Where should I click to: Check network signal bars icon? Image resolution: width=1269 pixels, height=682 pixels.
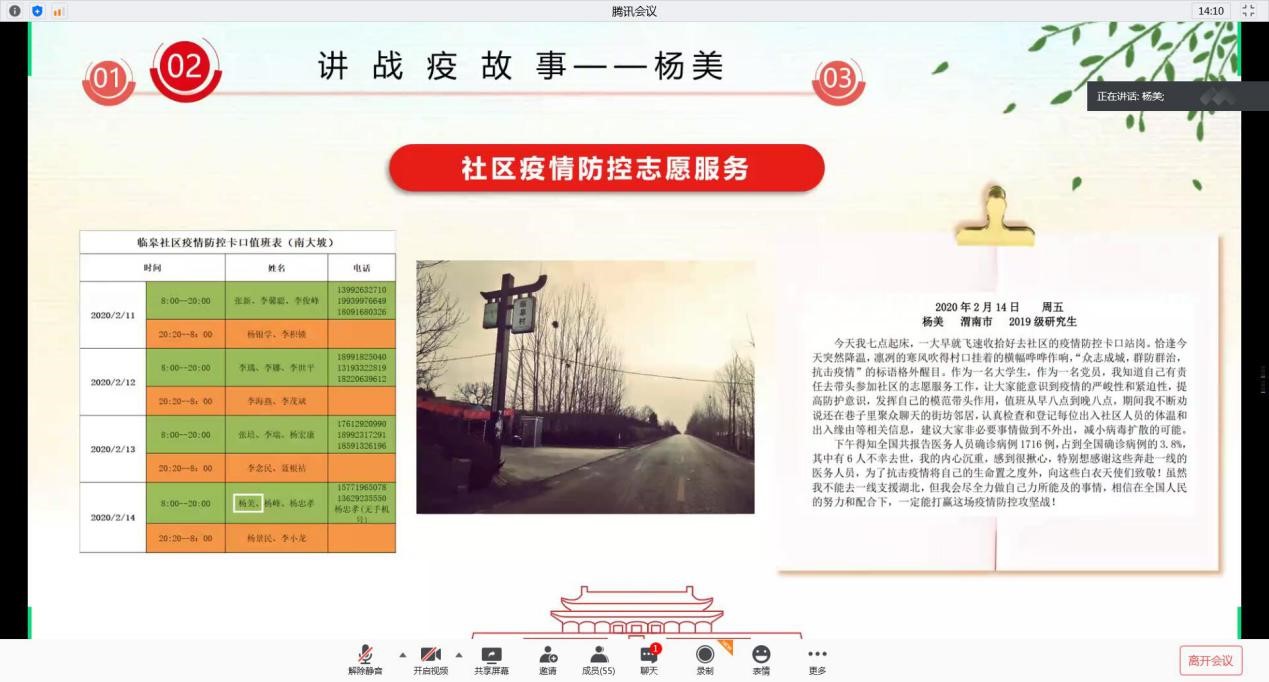pos(57,11)
